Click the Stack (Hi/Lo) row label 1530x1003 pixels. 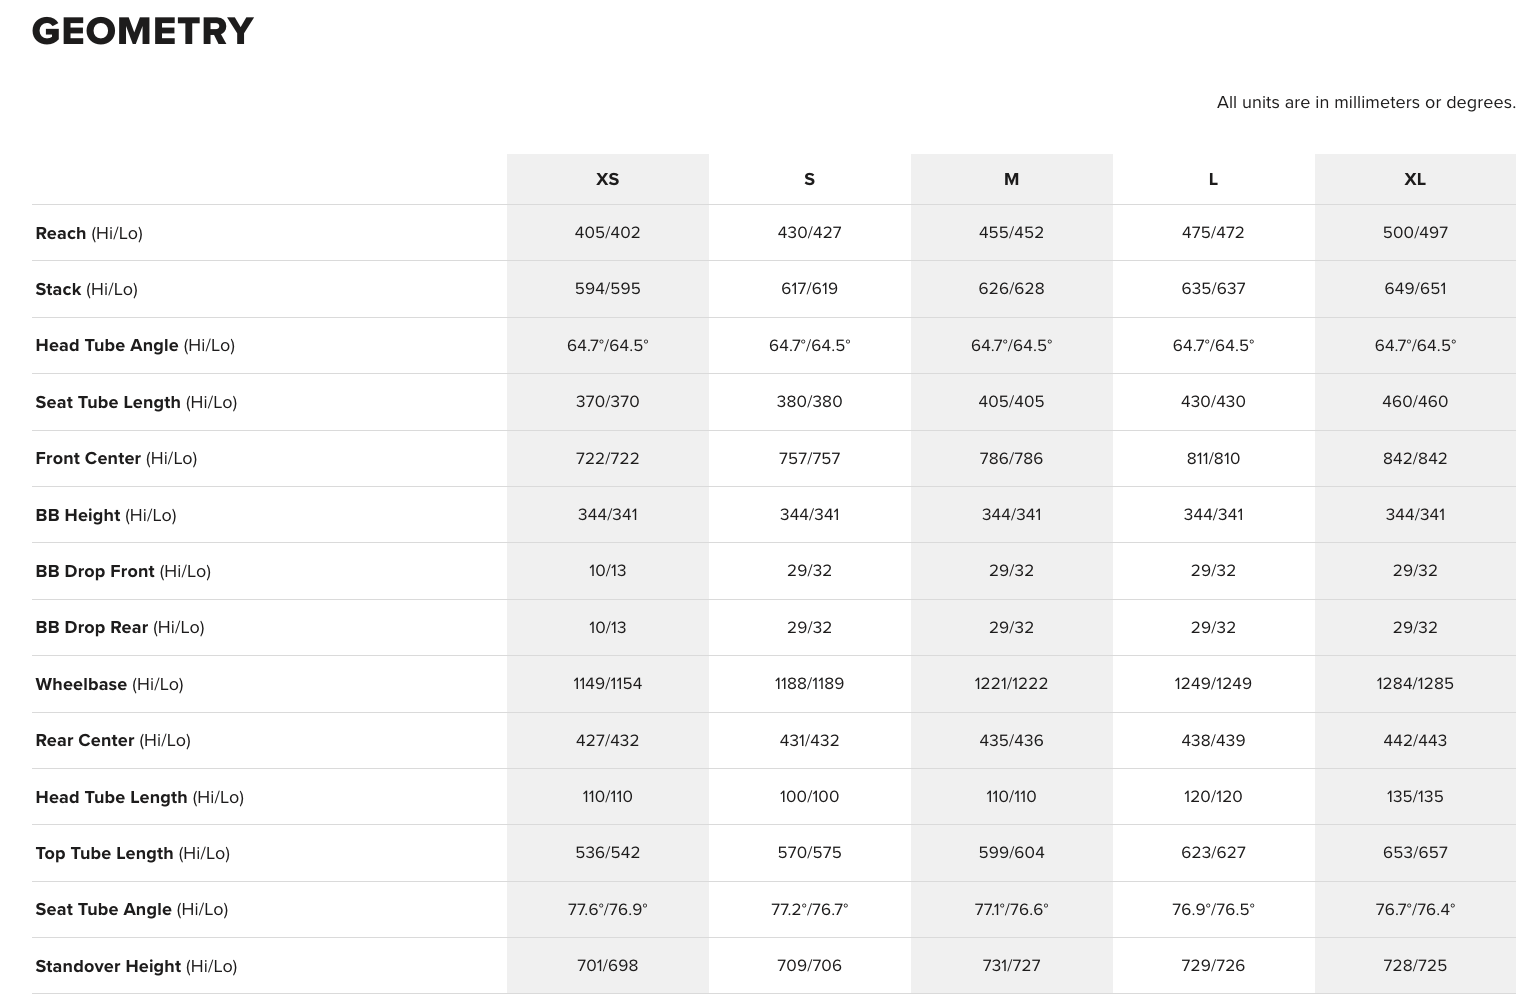click(86, 289)
